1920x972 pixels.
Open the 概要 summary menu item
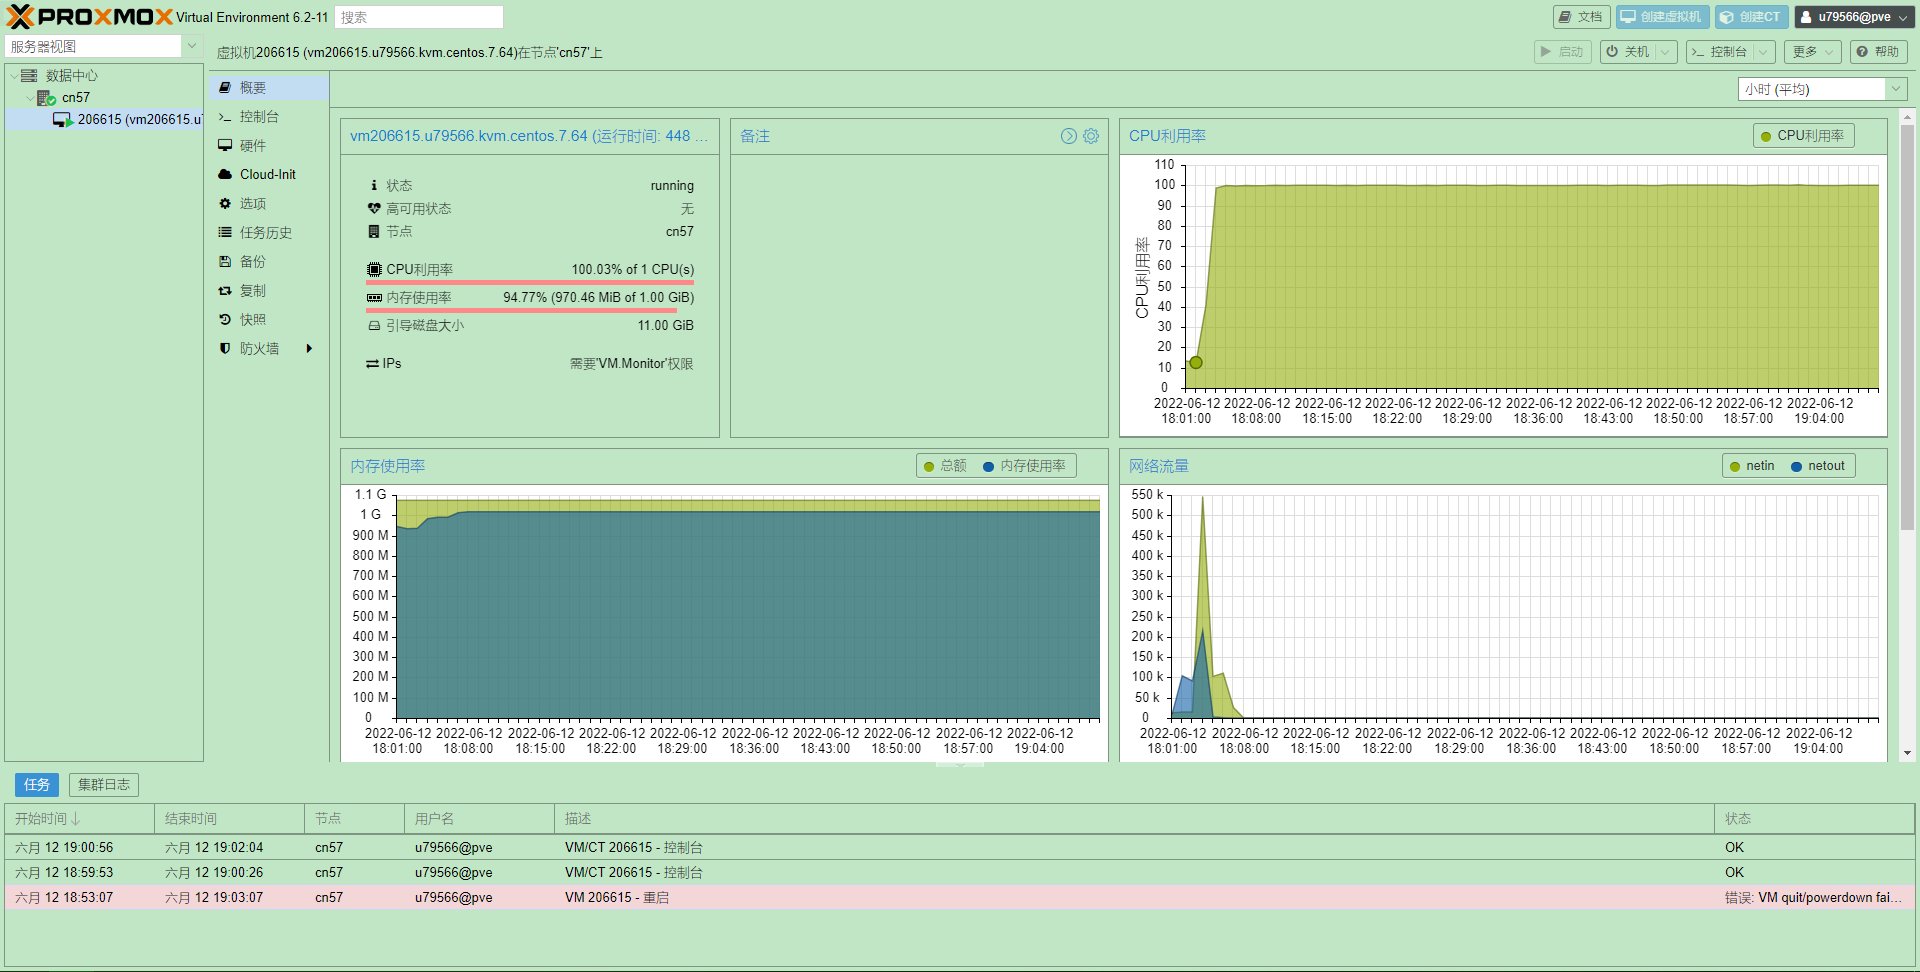268,88
